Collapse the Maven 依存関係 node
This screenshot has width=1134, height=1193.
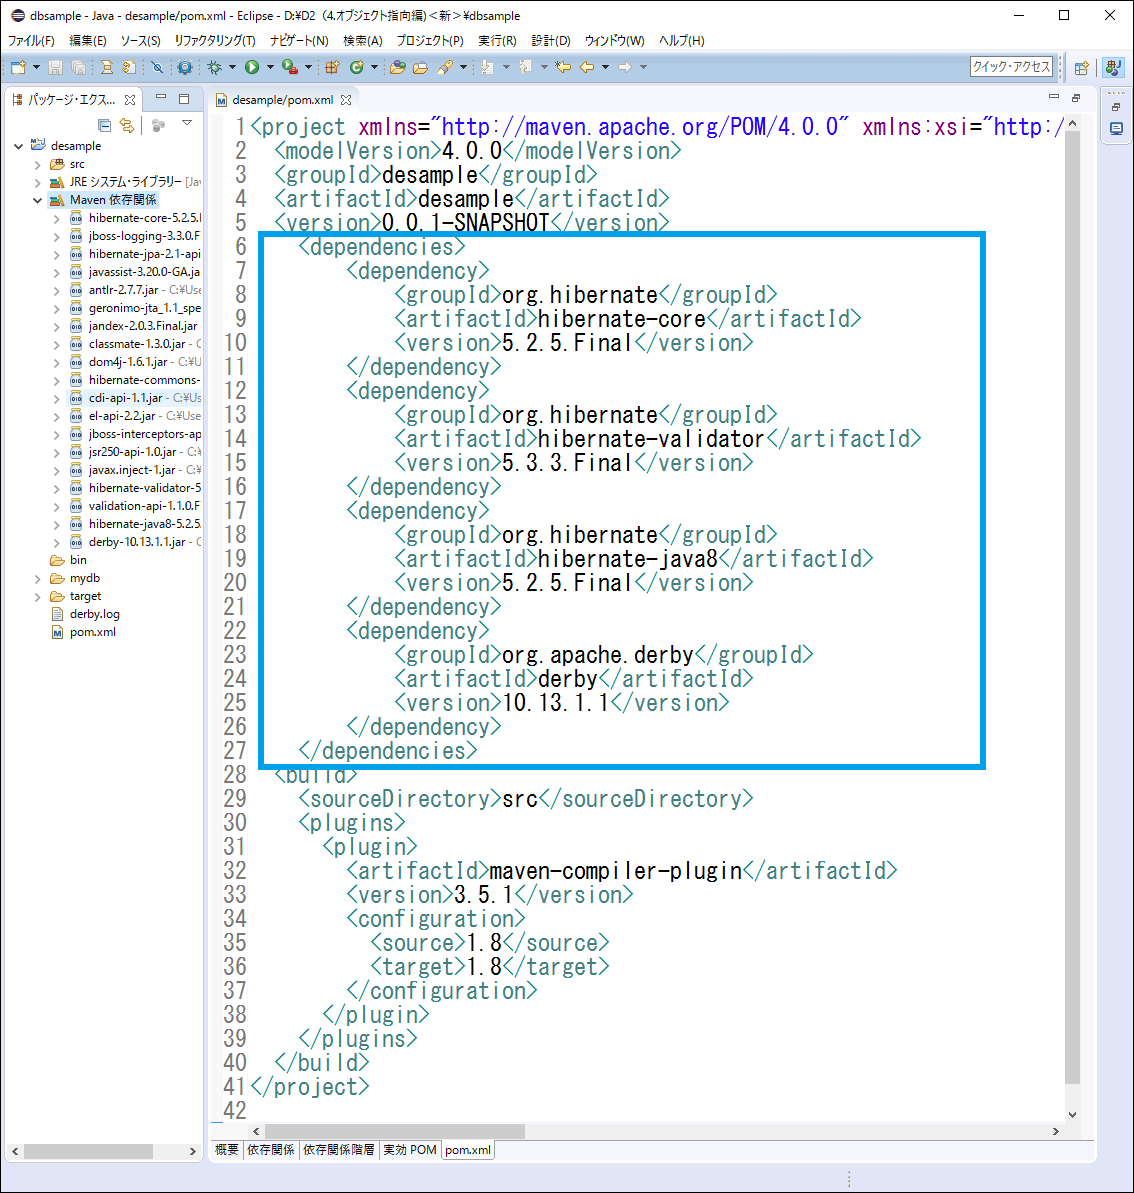point(38,200)
